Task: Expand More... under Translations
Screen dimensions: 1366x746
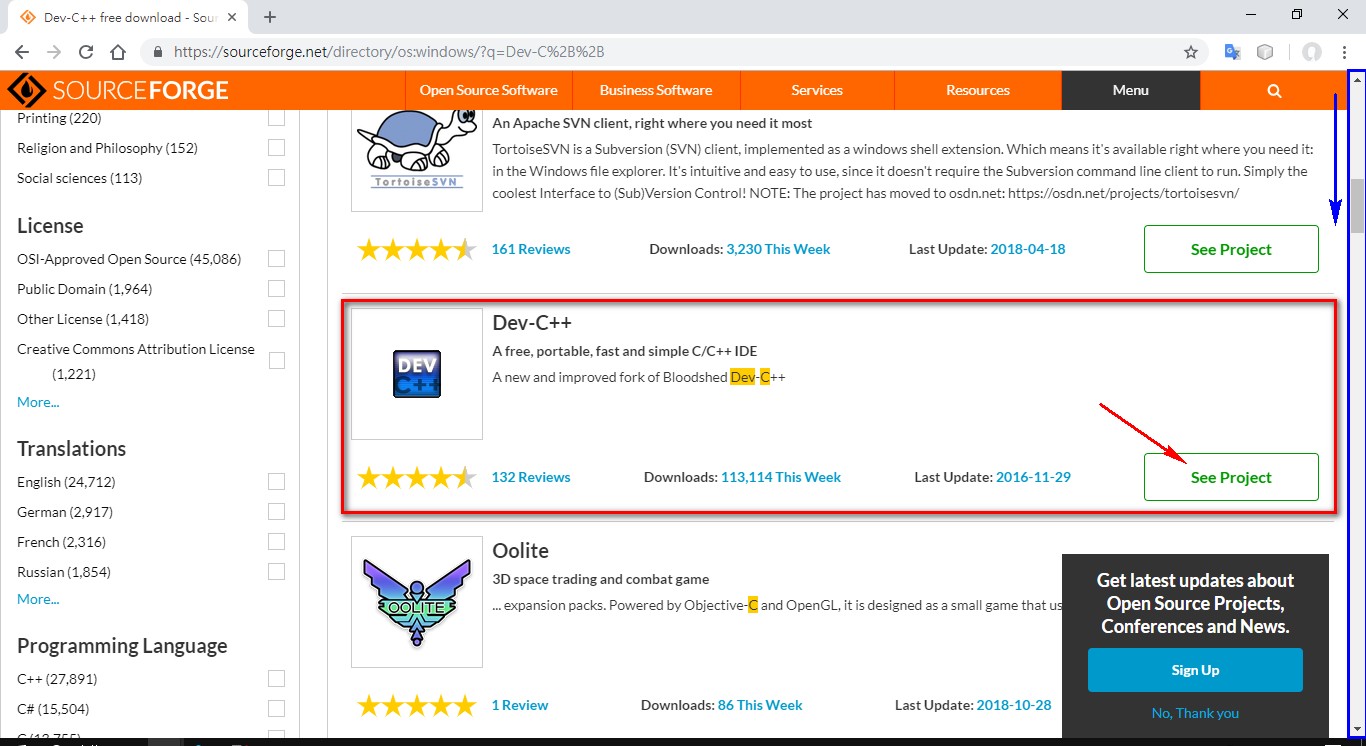Action: point(38,599)
